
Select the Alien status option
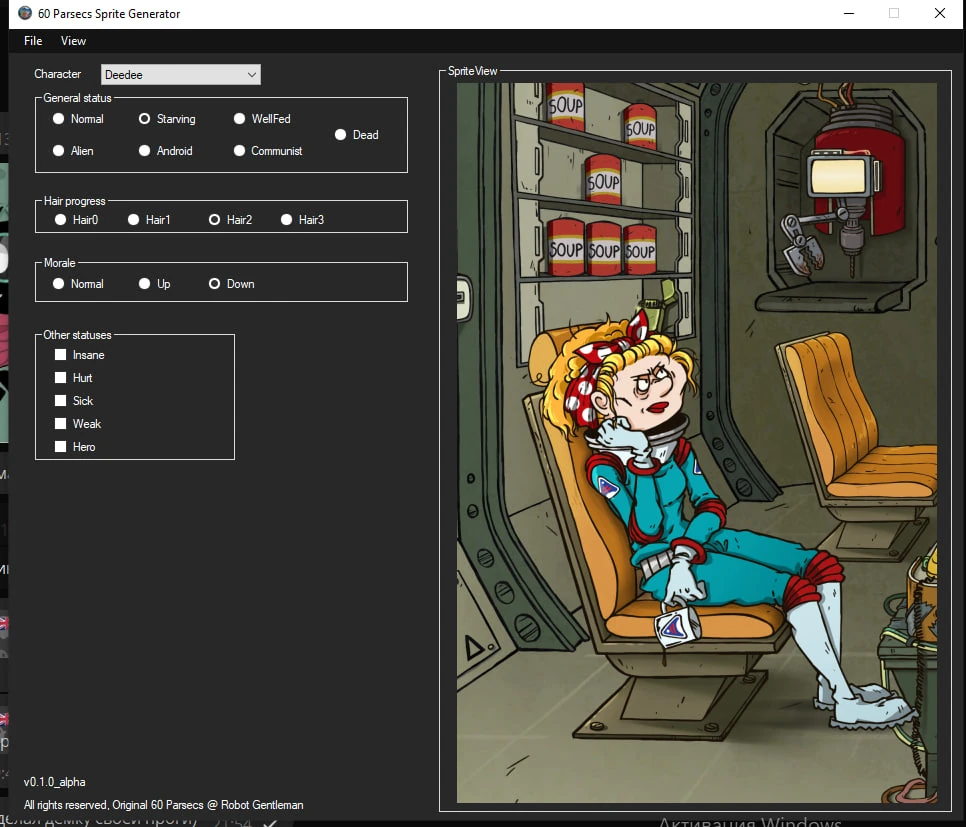(x=59, y=151)
